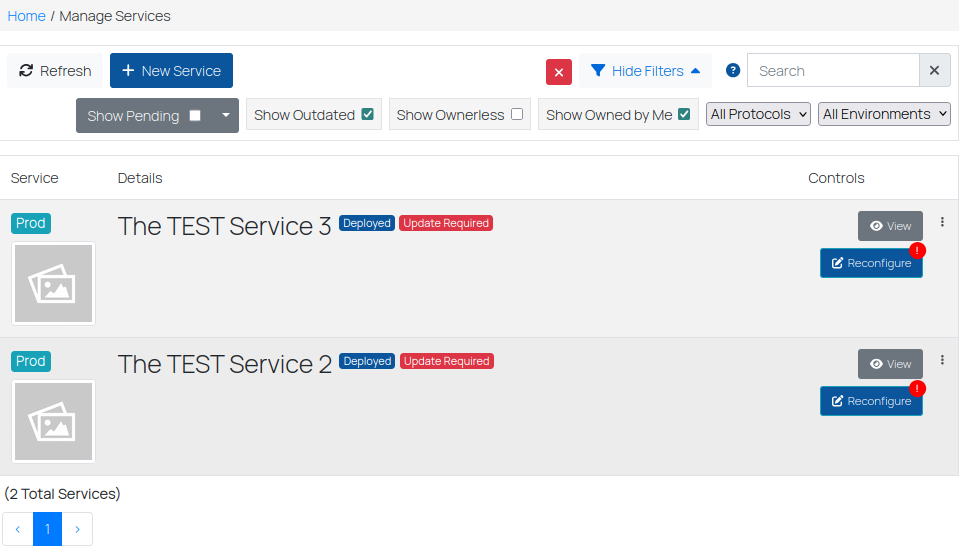
Task: Create a New Service
Action: pyautogui.click(x=171, y=70)
